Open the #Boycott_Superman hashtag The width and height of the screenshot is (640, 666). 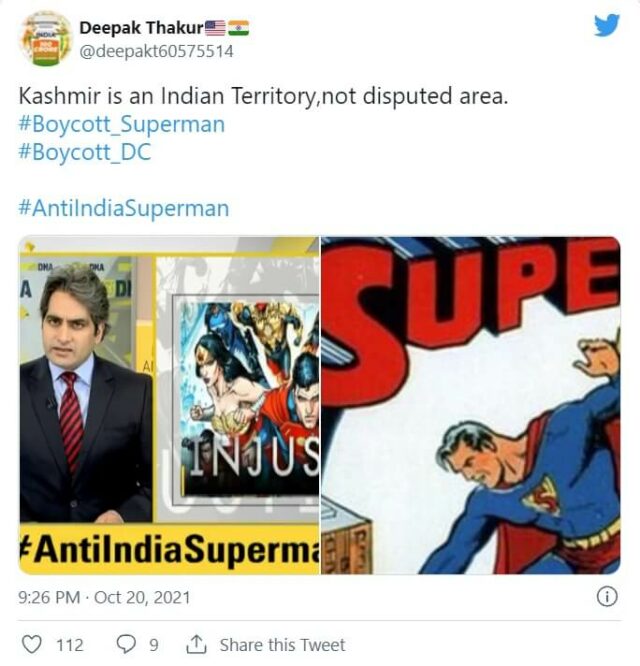point(121,124)
